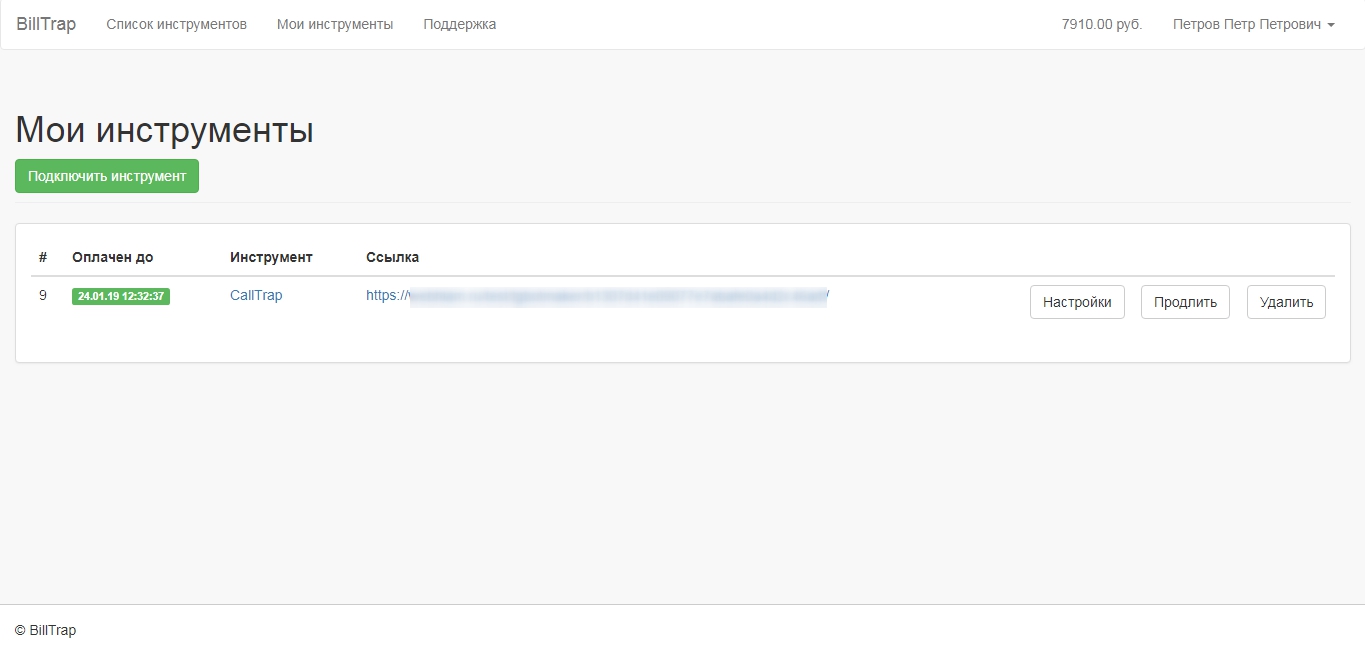This screenshot has width=1365, height=652.
Task: Go to Мои инструменты in navbar
Action: tap(335, 24)
